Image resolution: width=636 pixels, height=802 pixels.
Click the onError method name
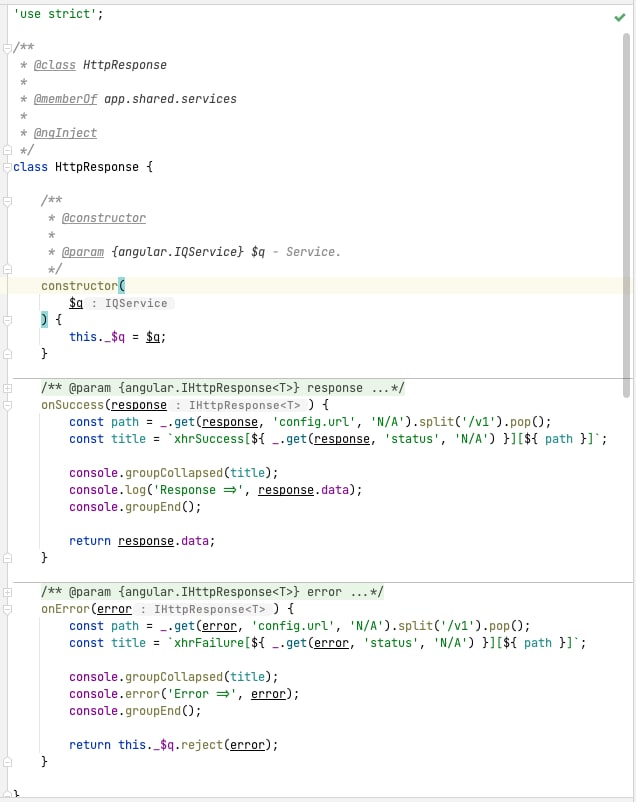pos(65,609)
